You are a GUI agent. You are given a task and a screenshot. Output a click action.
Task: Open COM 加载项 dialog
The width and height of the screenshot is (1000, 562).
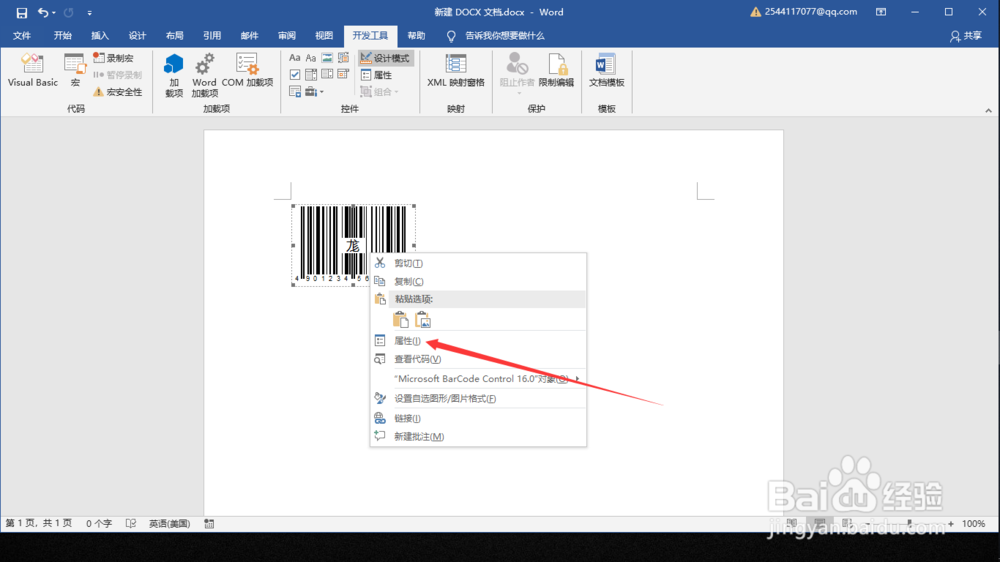tap(247, 70)
